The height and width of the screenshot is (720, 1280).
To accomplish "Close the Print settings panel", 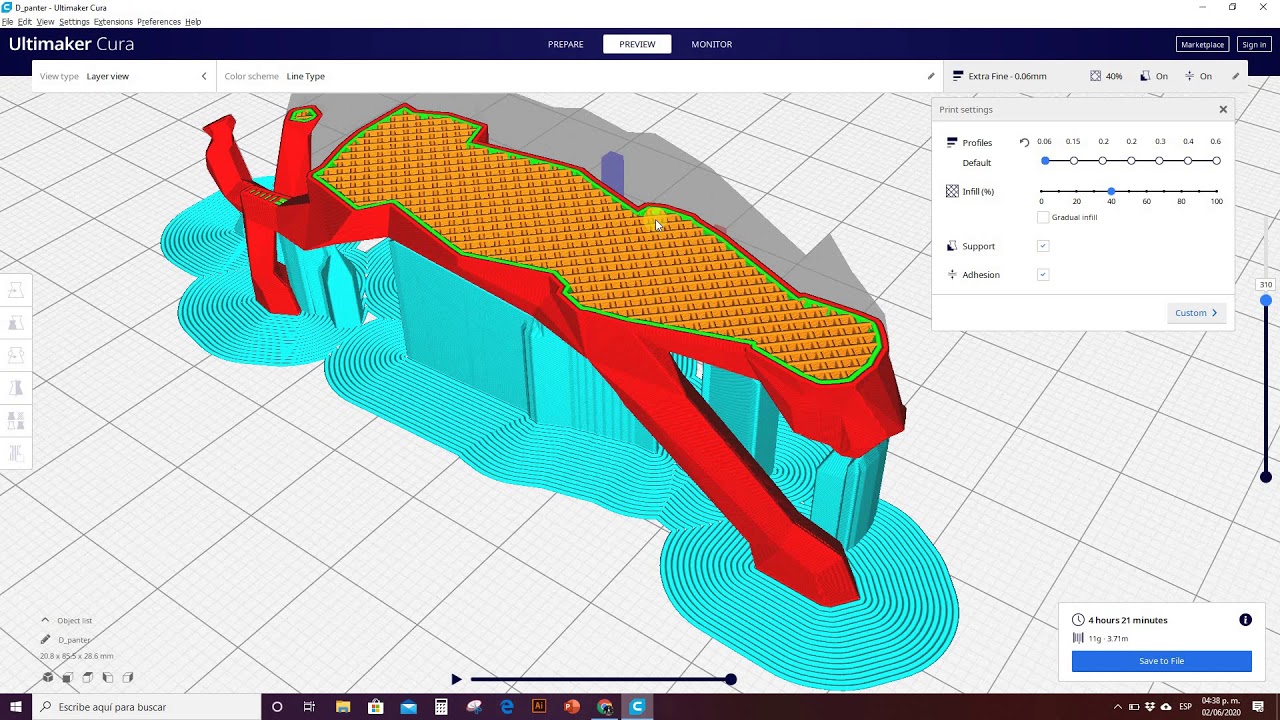I will click(1223, 109).
